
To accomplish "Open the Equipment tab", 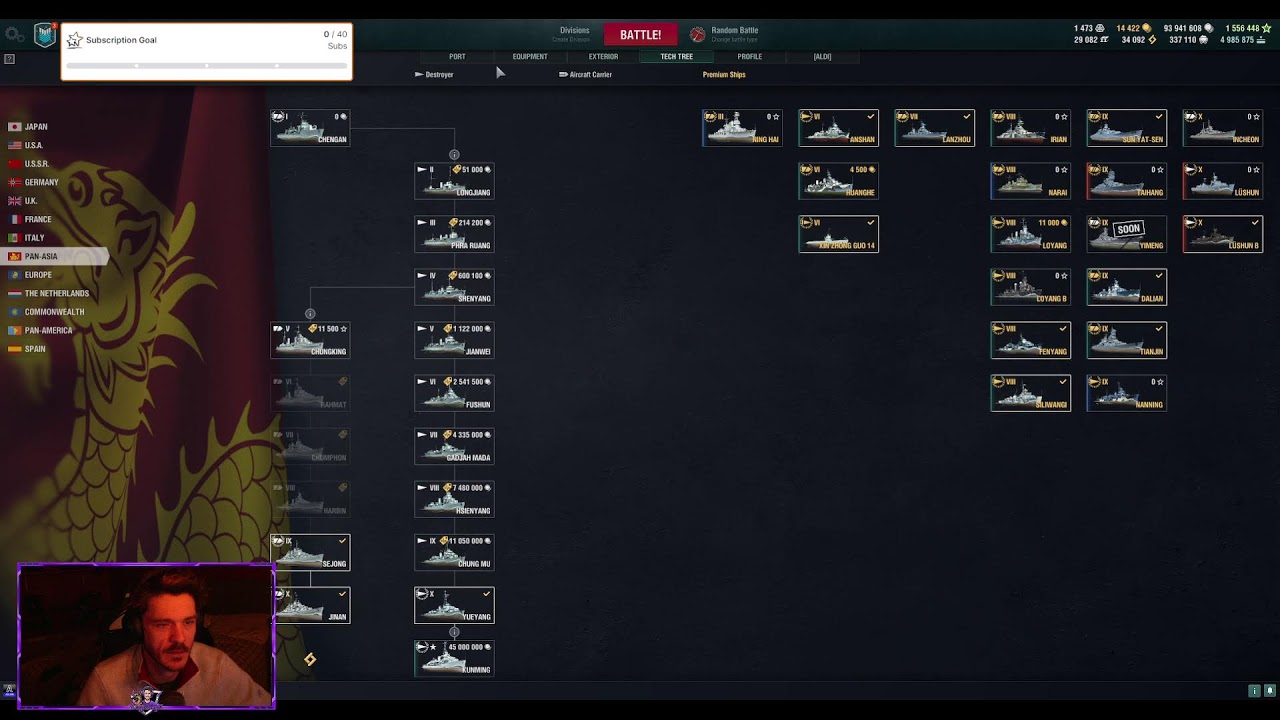I will click(530, 57).
